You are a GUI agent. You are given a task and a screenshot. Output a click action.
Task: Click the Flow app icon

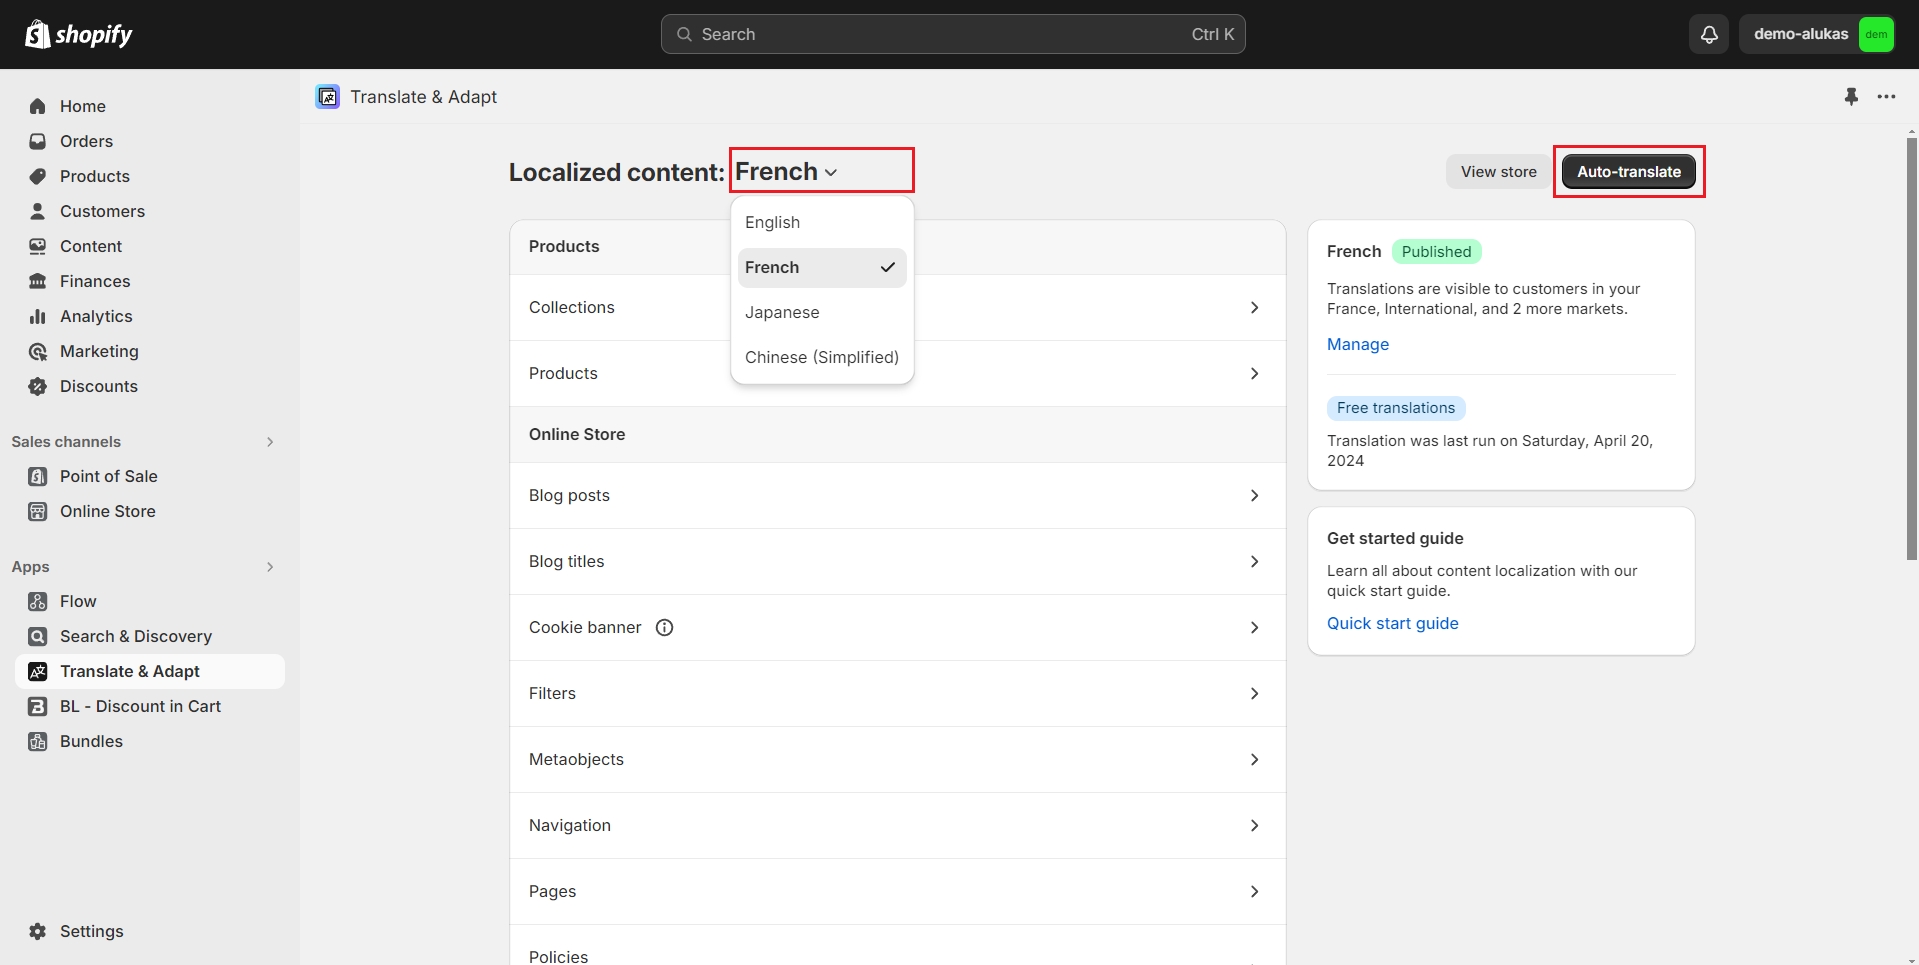[x=38, y=601]
